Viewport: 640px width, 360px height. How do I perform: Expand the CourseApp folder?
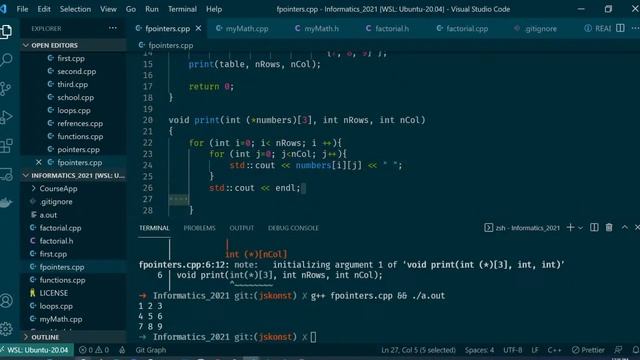73,189
